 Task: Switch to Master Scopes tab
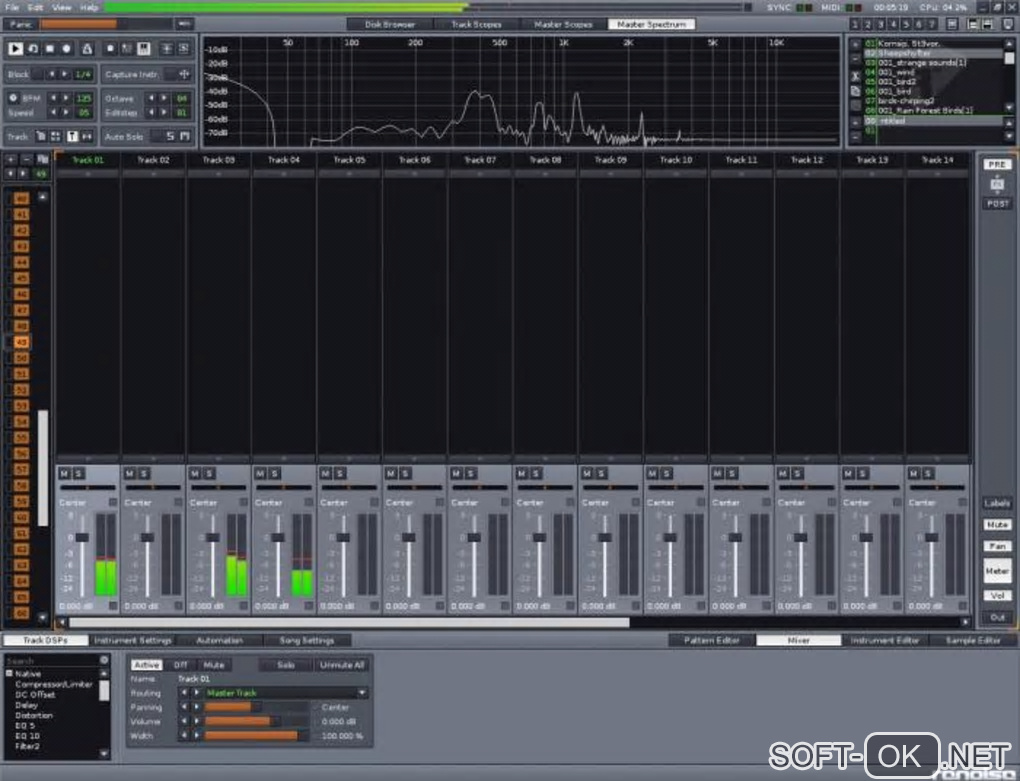(563, 24)
